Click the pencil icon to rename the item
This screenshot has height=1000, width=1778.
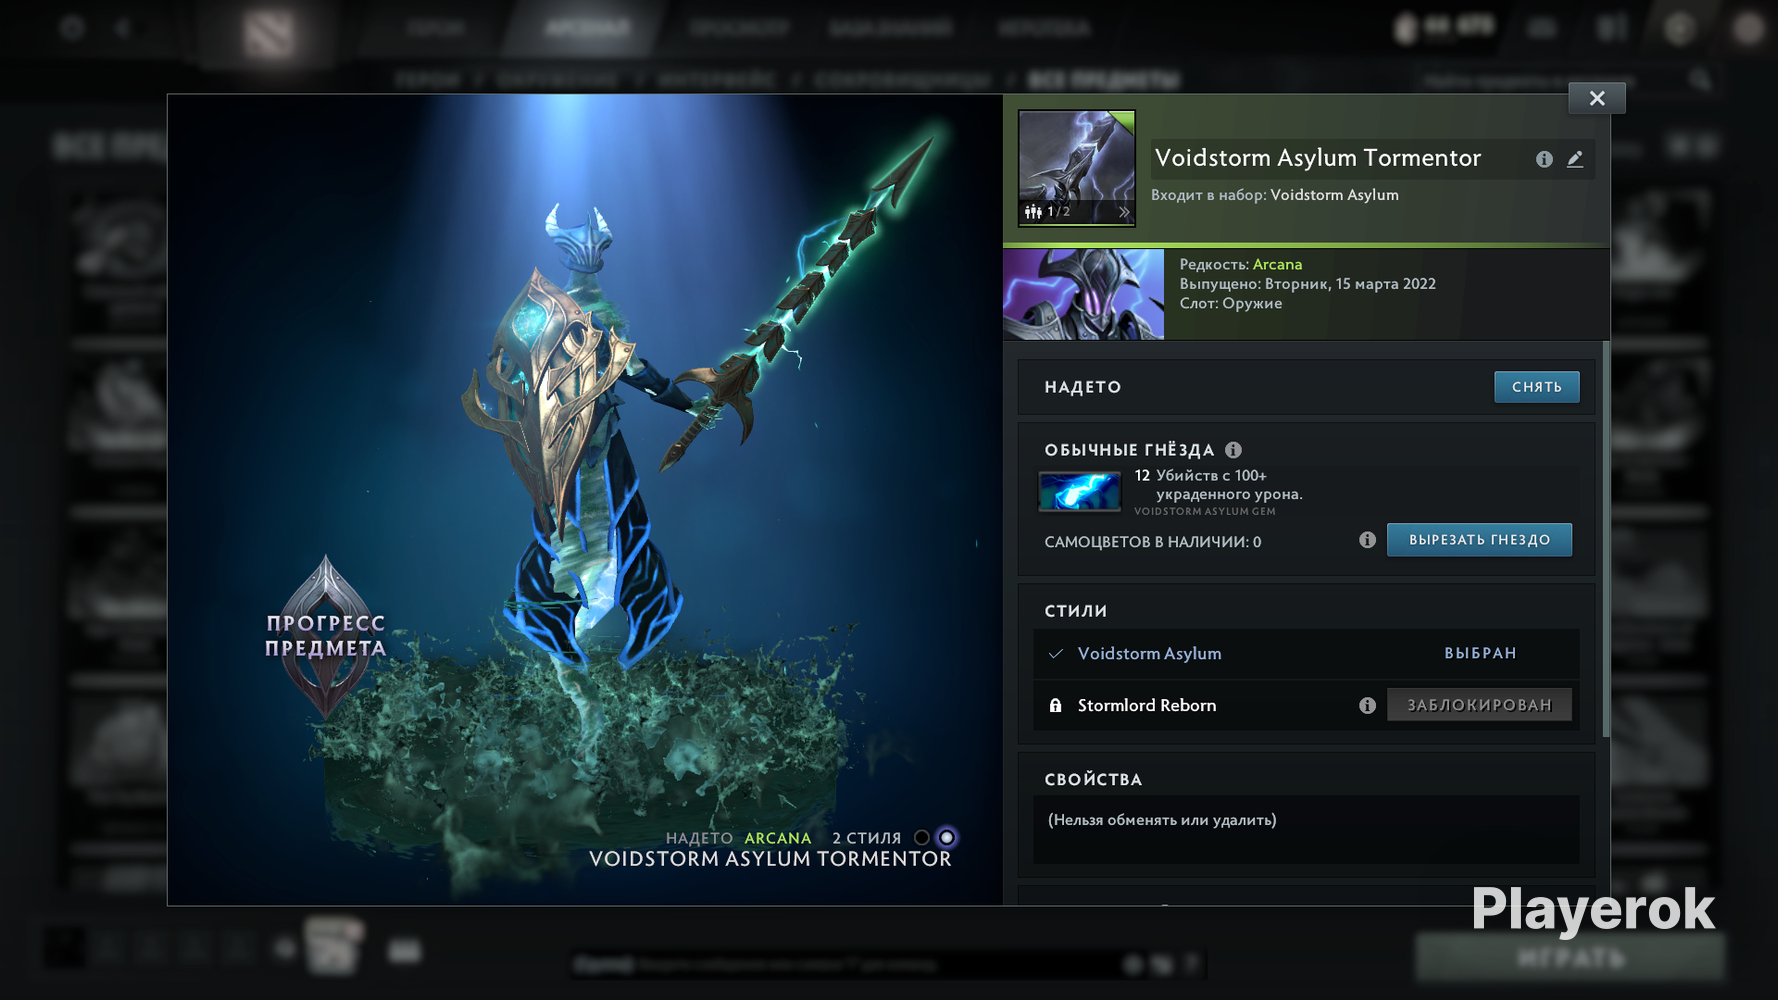coord(1575,159)
